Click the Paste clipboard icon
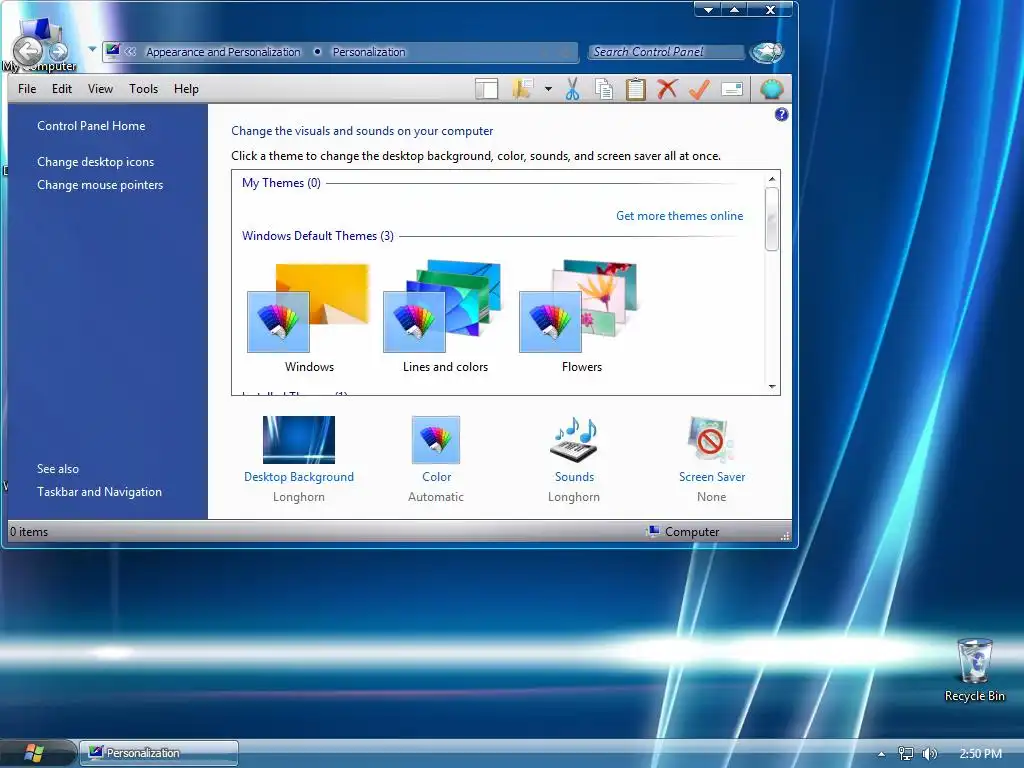The height and width of the screenshot is (768, 1024). tap(635, 89)
